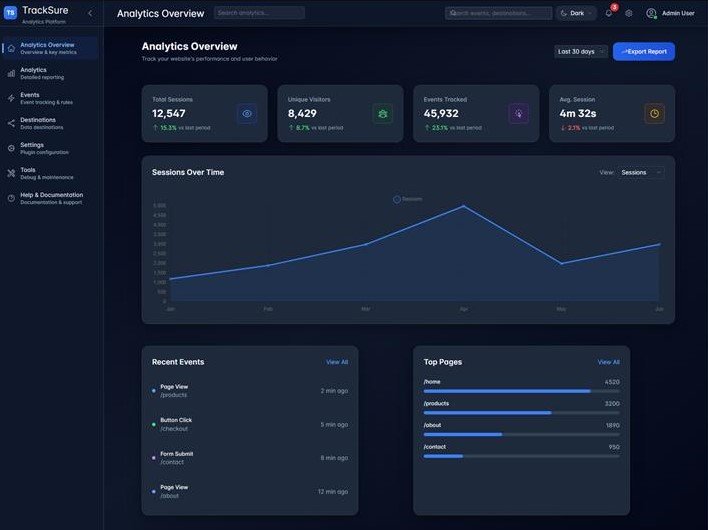Open settings via the header gear icon
Image resolution: width=708 pixels, height=530 pixels.
(629, 13)
